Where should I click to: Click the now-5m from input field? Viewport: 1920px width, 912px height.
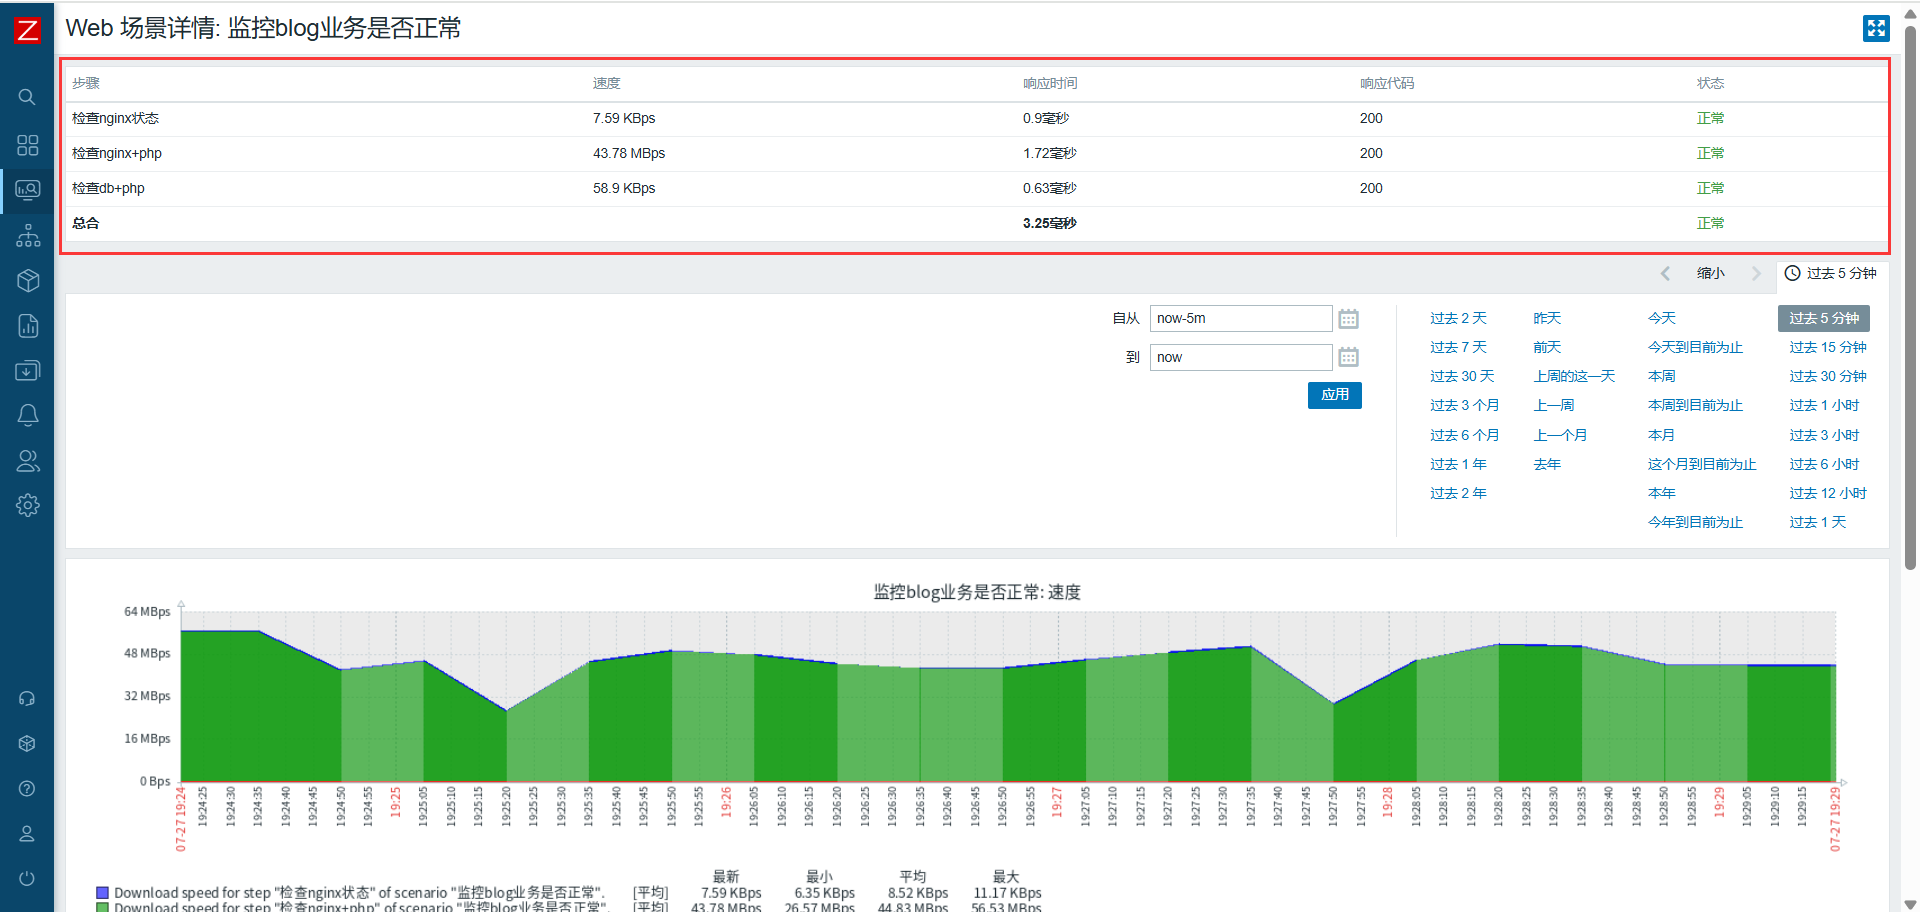pos(1240,319)
